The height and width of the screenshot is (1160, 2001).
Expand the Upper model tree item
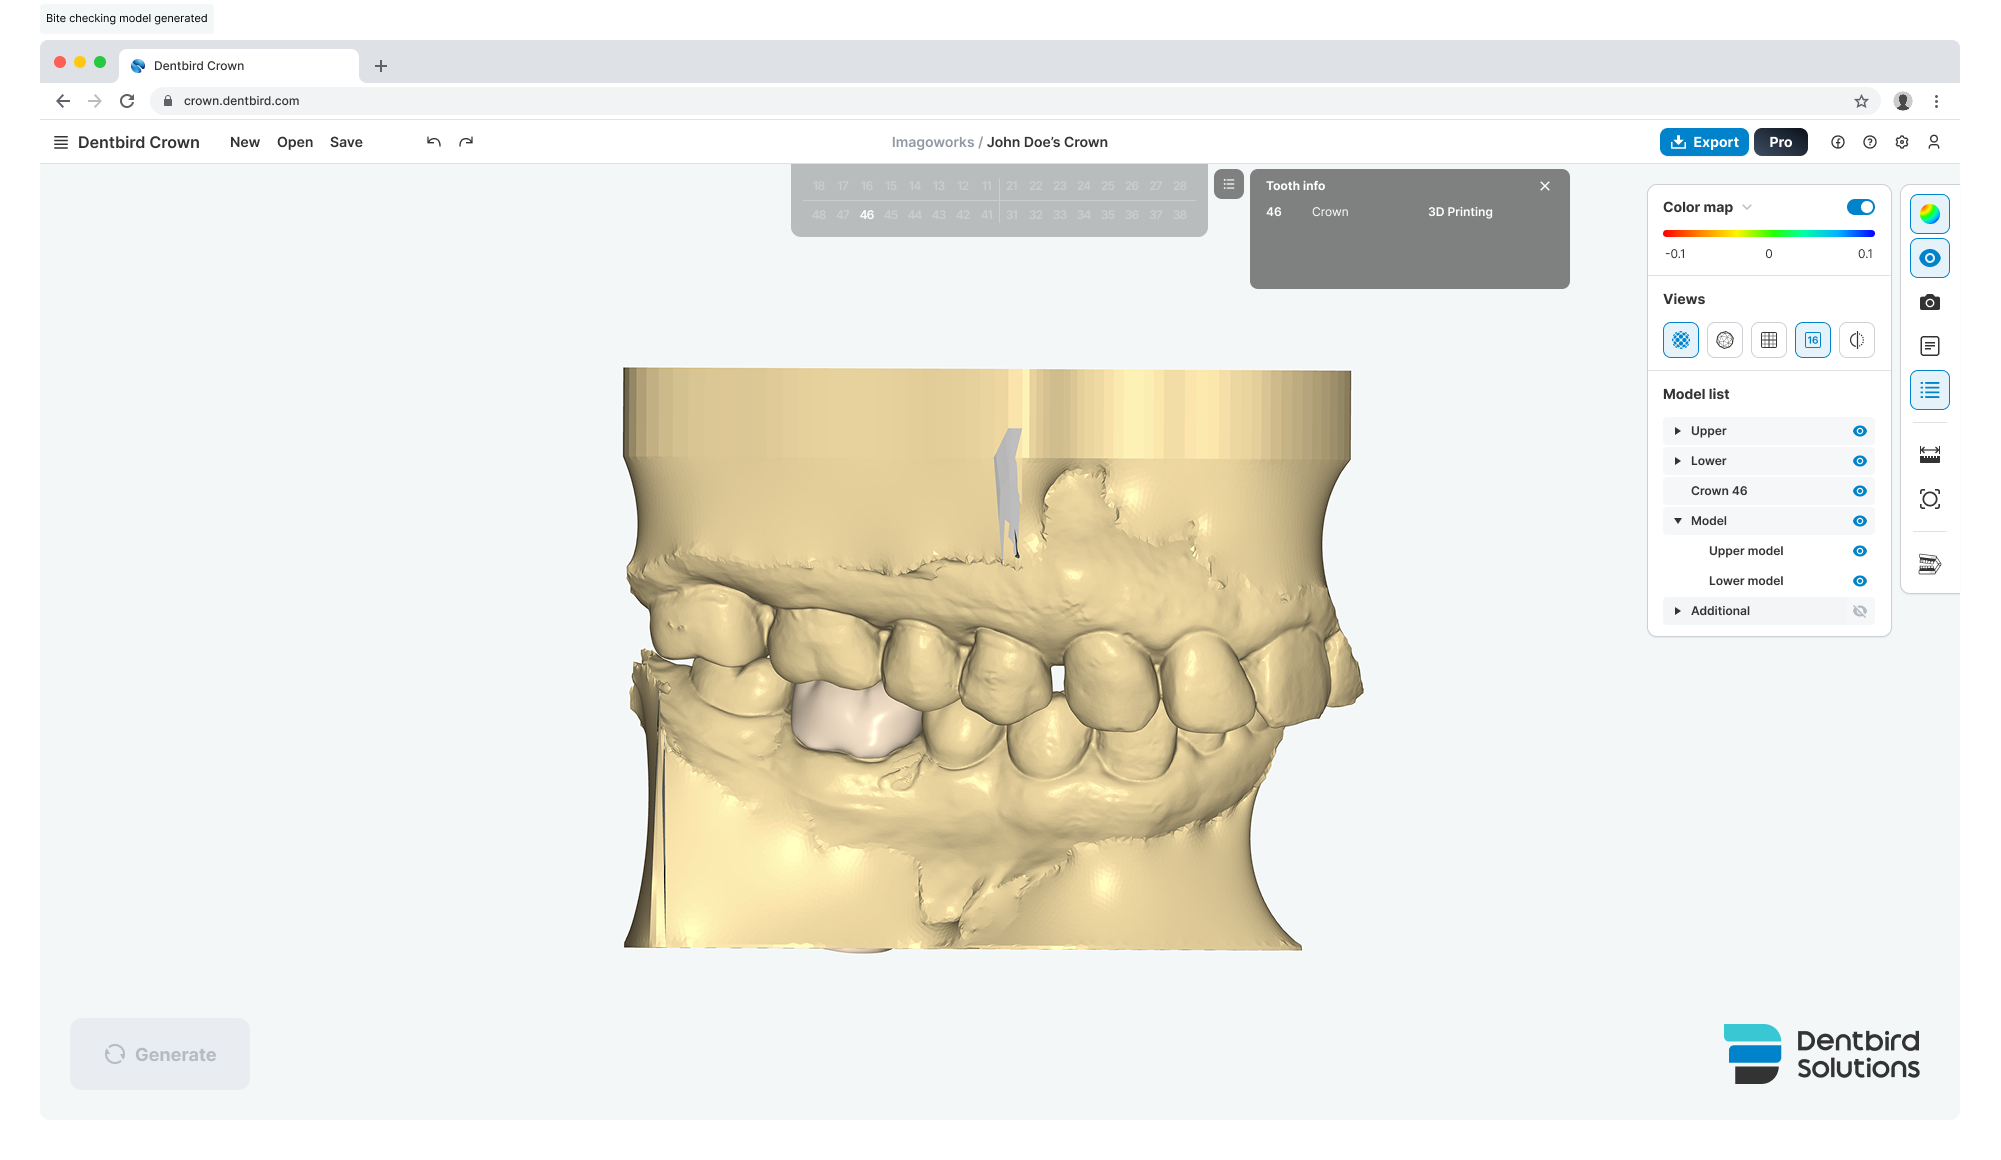pyautogui.click(x=1677, y=431)
